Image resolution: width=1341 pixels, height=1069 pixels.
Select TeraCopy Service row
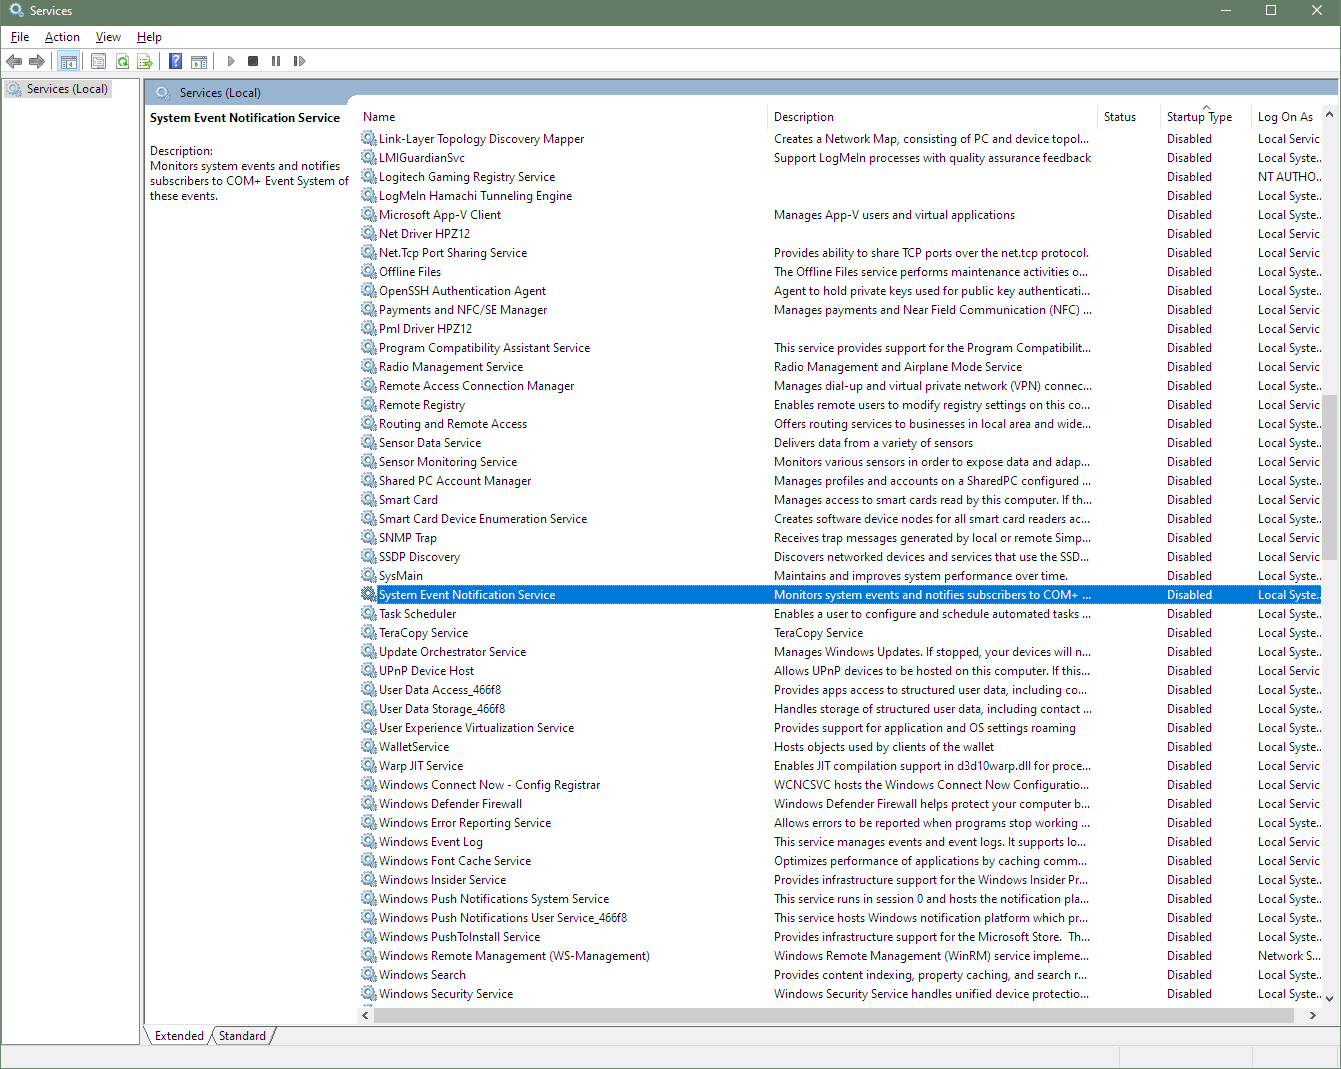click(x=840, y=633)
